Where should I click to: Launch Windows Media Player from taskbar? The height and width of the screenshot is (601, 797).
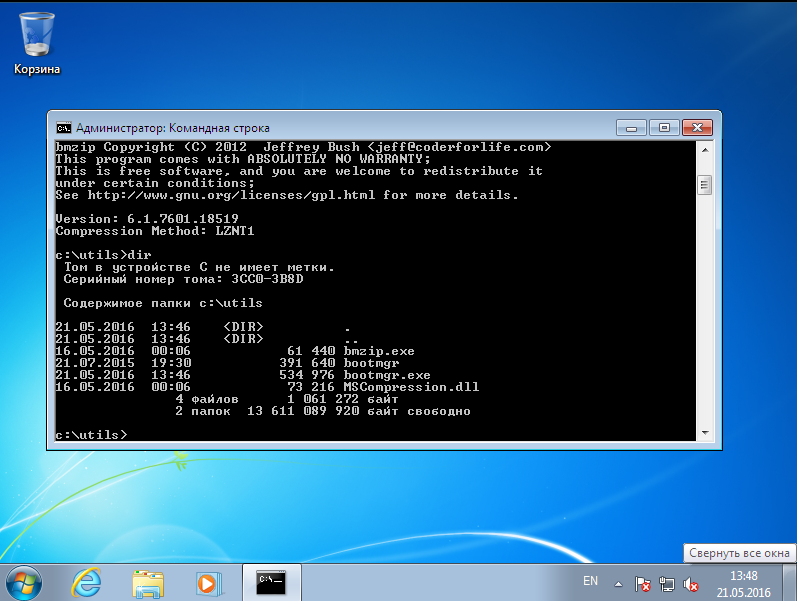click(208, 583)
